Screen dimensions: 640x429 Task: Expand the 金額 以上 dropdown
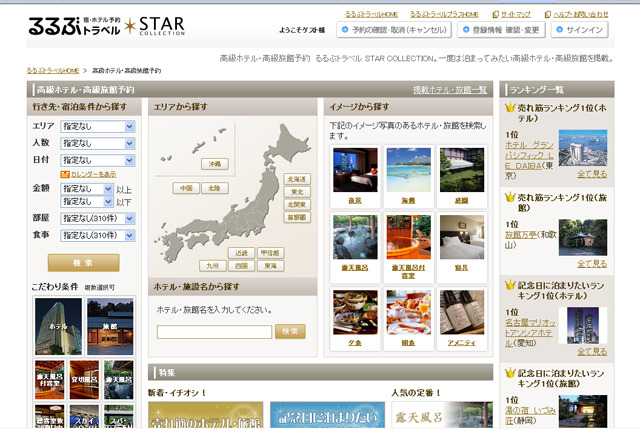[x=87, y=189]
